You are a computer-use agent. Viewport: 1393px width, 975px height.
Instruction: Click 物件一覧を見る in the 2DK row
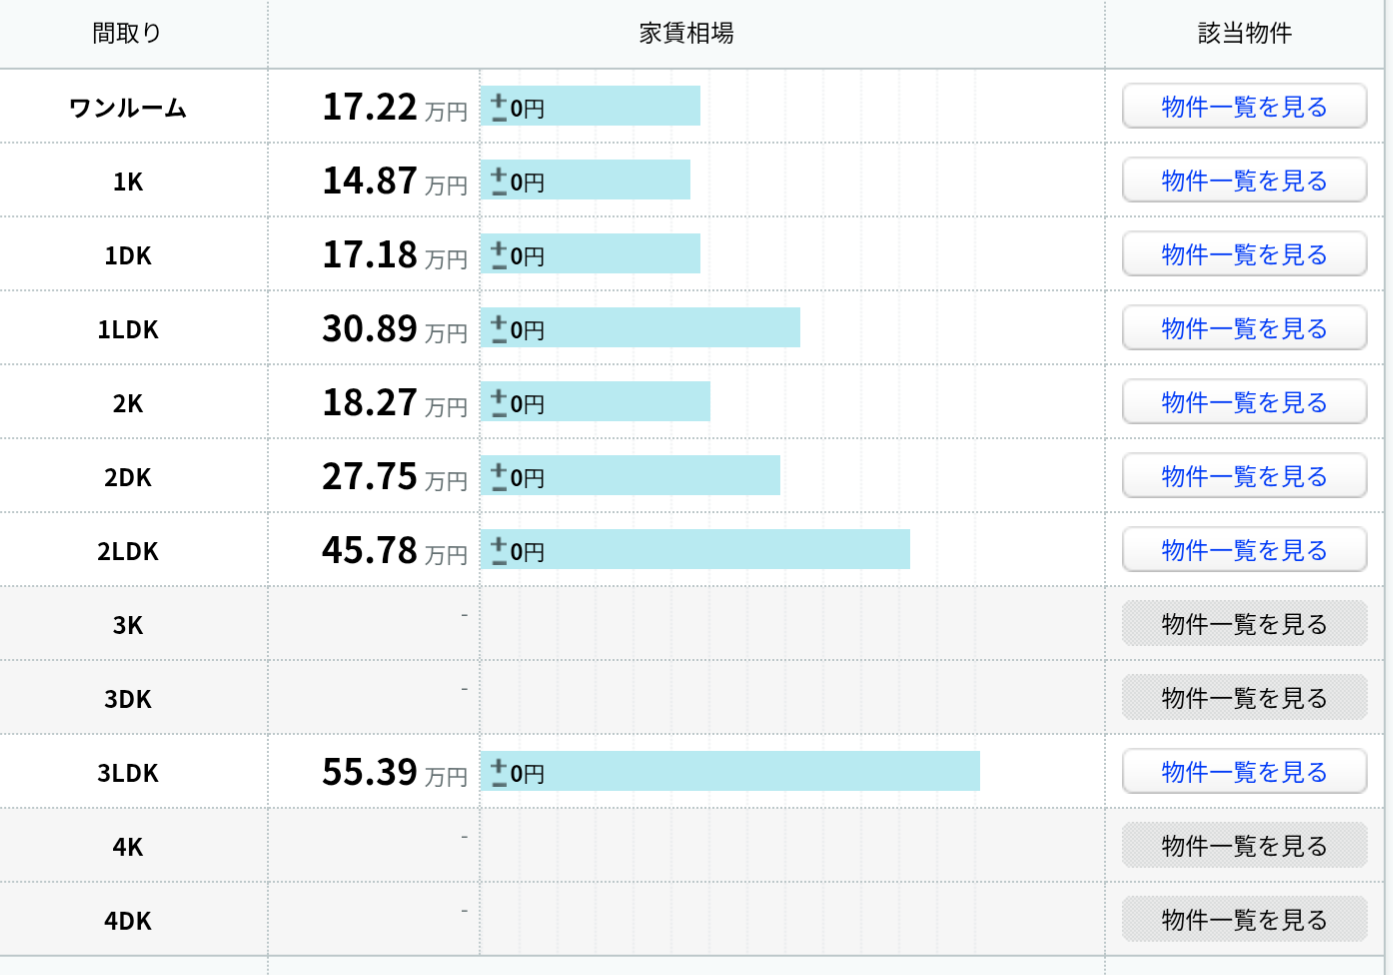(x=1244, y=476)
